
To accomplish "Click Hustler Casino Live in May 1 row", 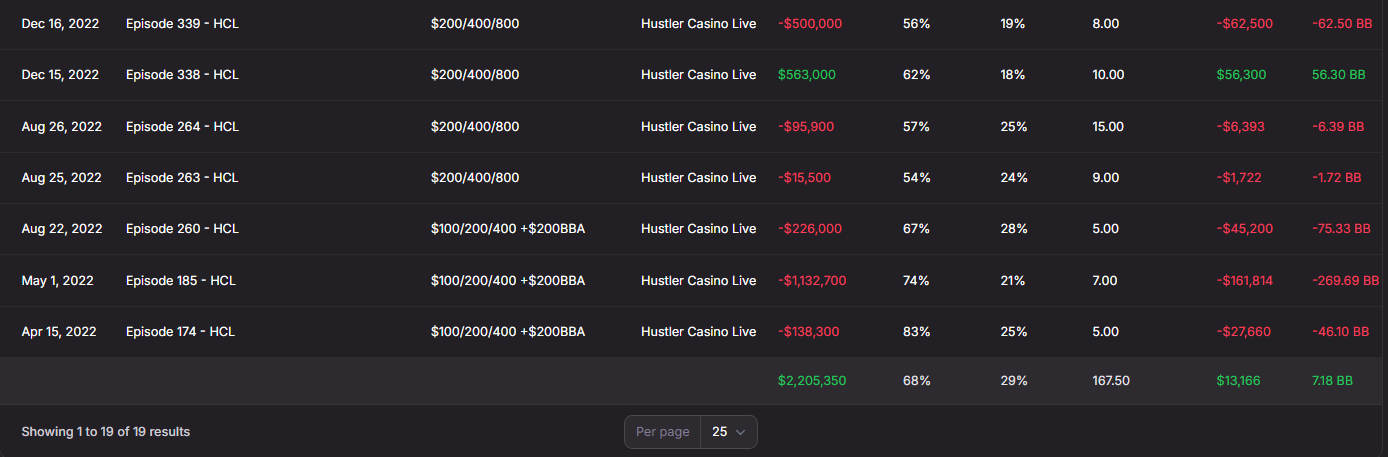I will coord(698,281).
